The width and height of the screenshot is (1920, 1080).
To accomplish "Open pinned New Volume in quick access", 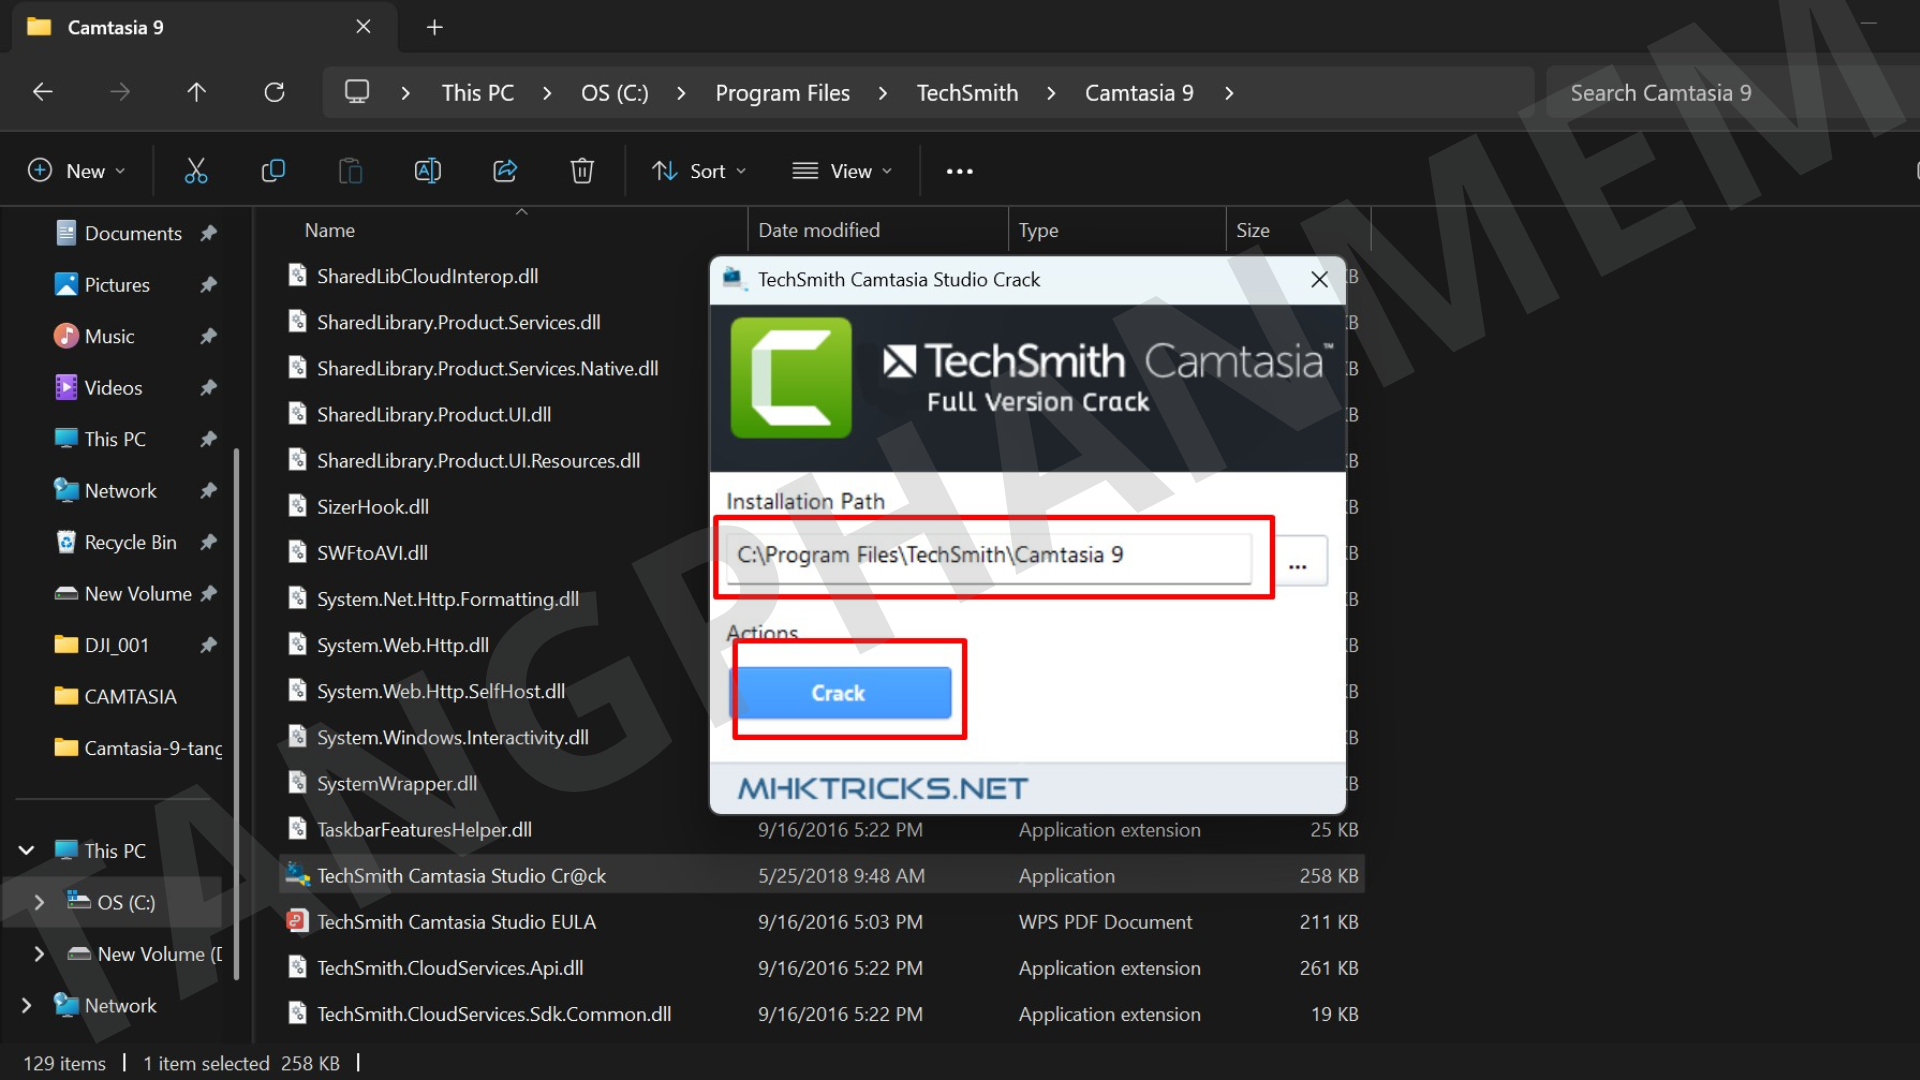I will 138,594.
